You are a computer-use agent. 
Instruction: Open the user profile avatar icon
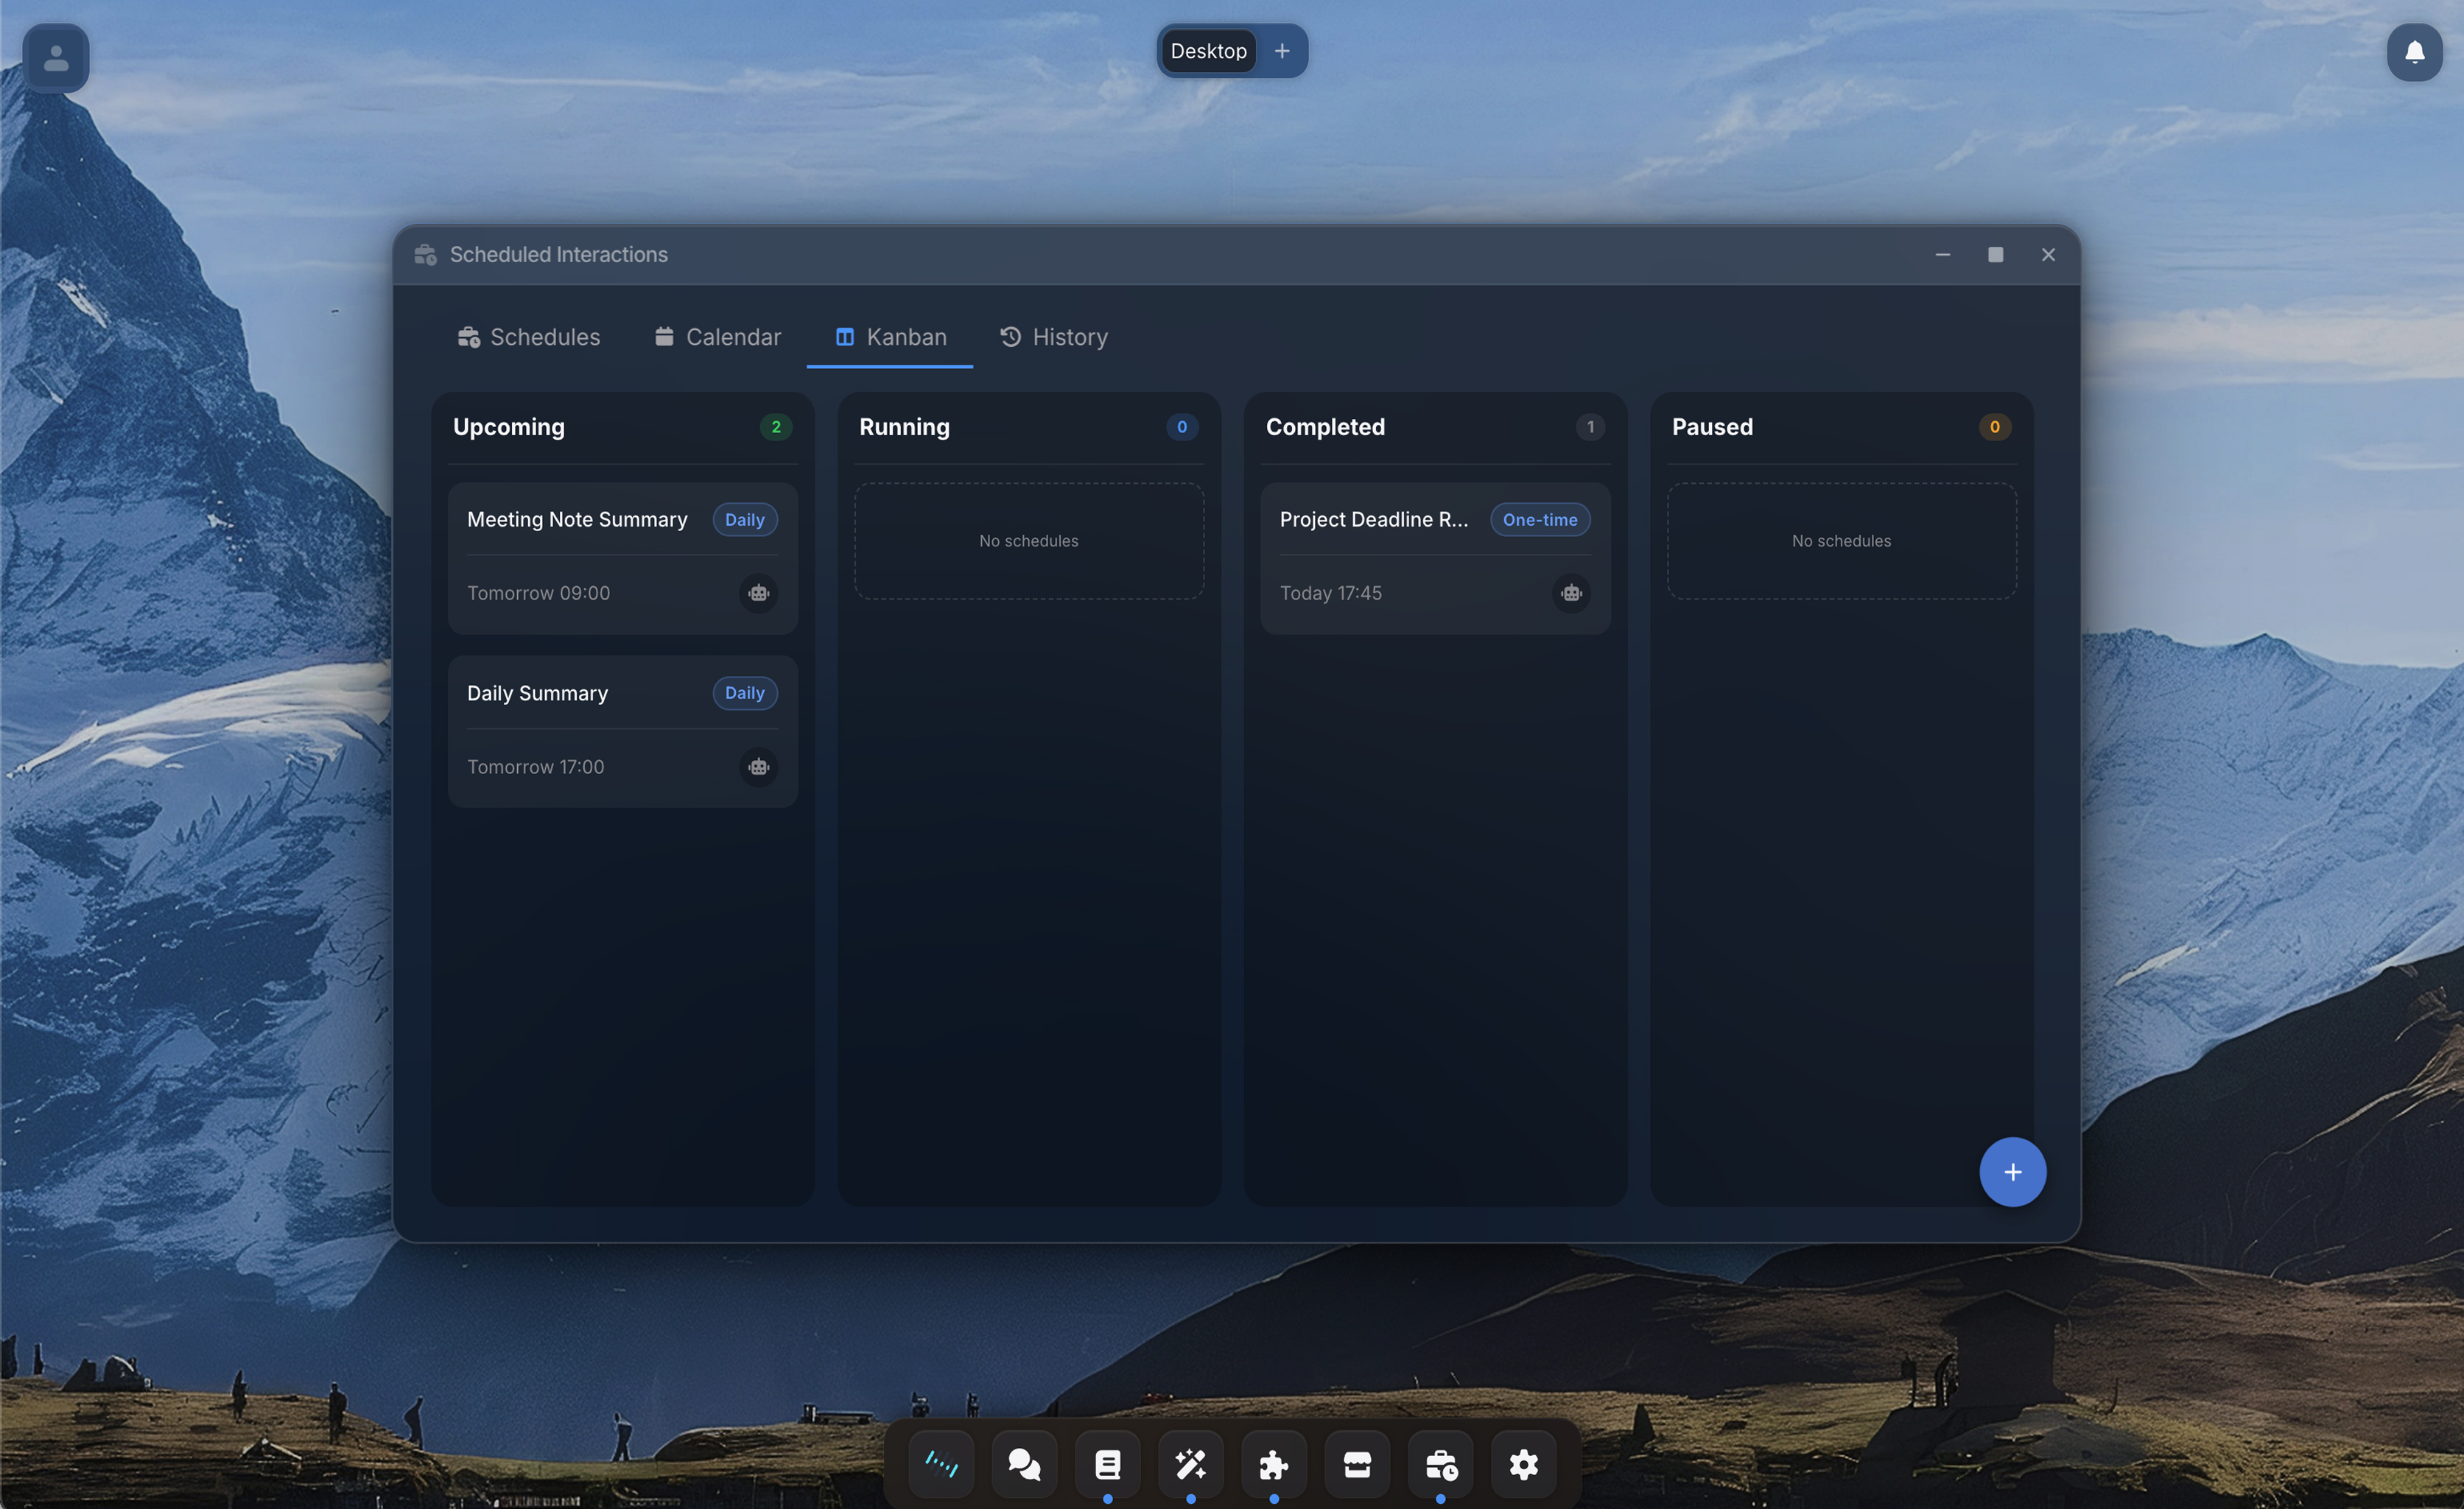(x=56, y=58)
